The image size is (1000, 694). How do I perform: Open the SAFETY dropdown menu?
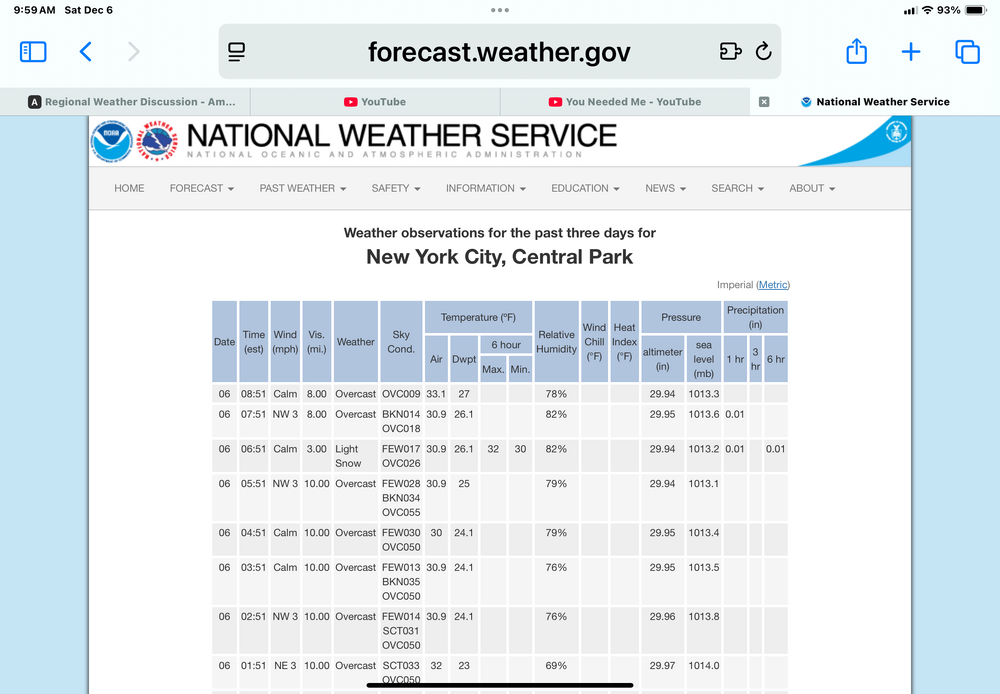click(395, 188)
